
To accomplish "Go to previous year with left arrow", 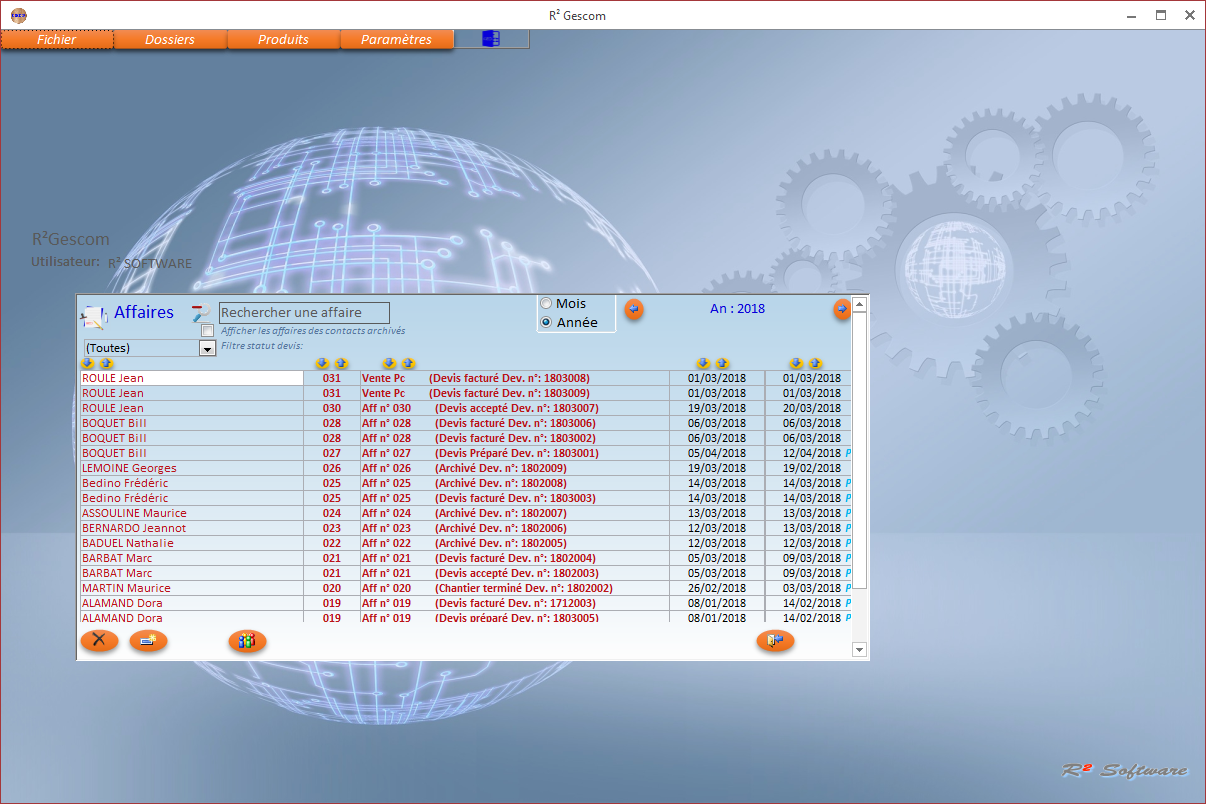I will click(634, 309).
